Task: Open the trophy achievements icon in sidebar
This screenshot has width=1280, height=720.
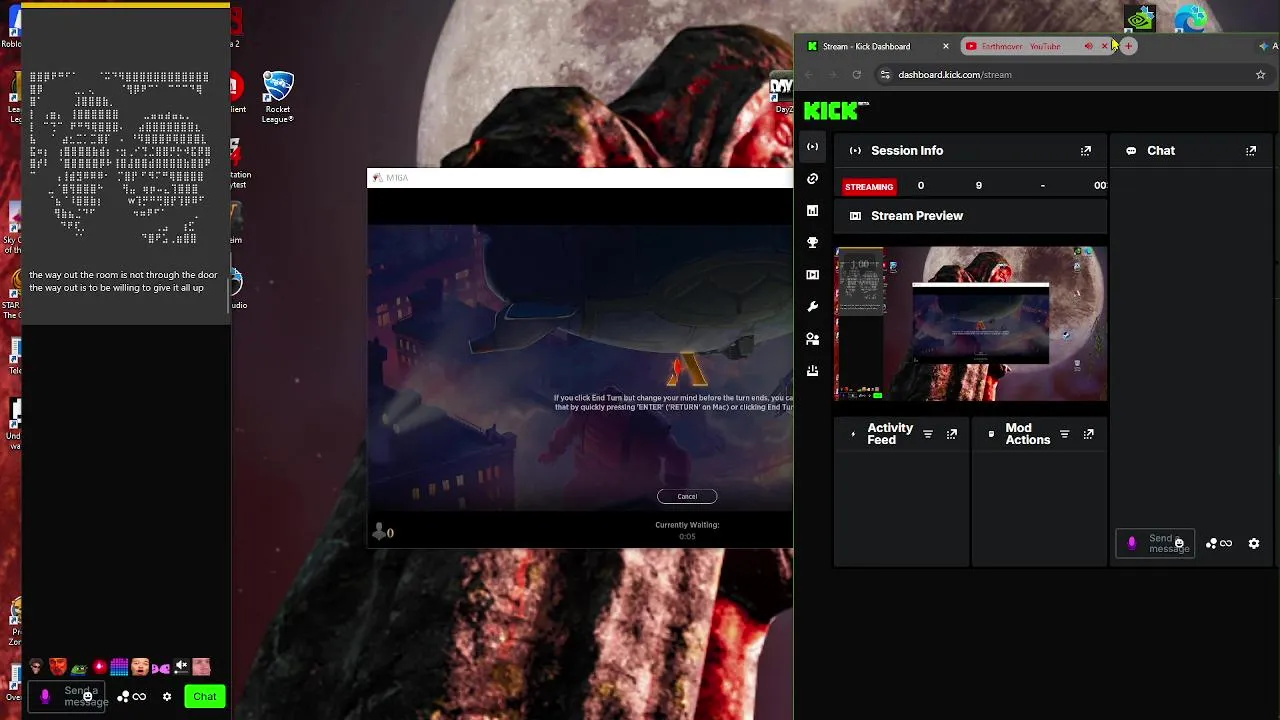Action: pyautogui.click(x=812, y=243)
